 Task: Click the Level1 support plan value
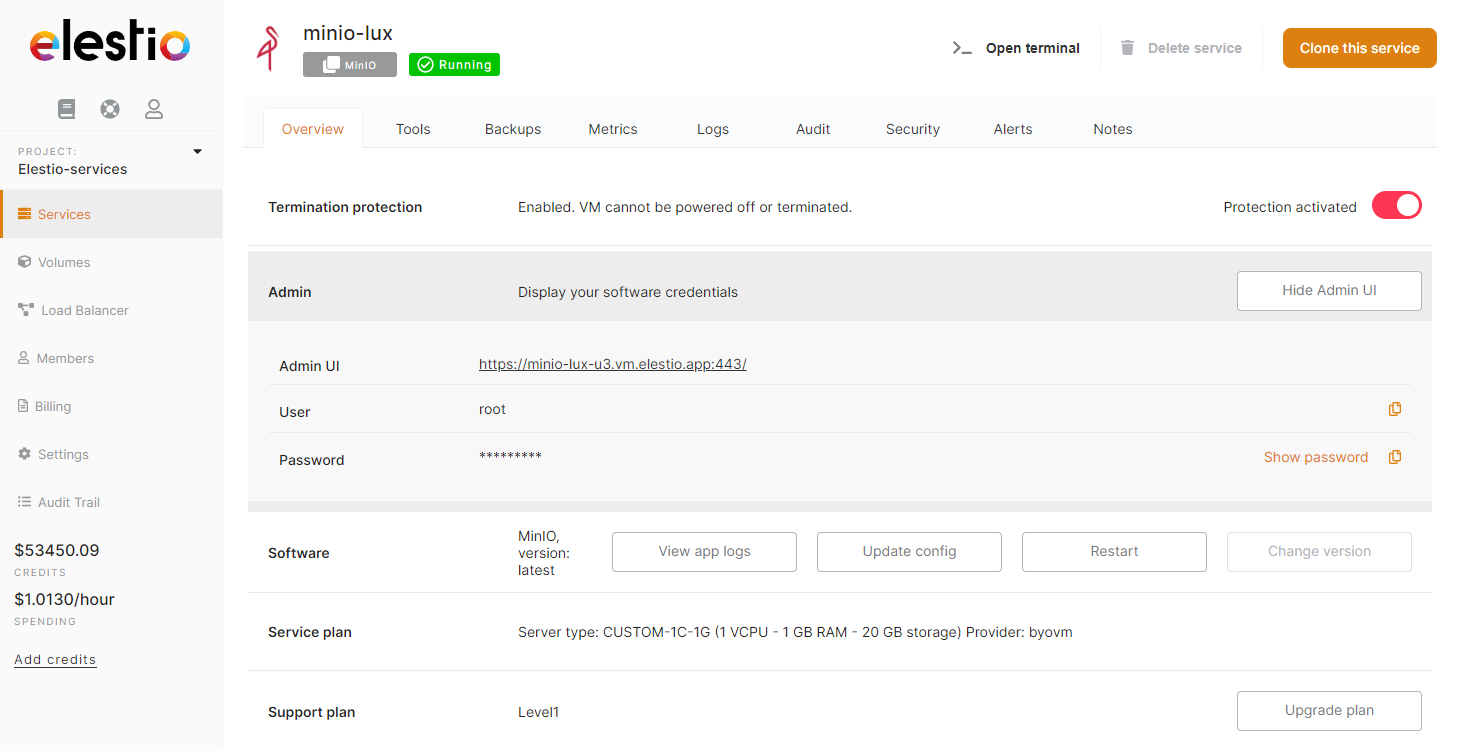click(x=539, y=712)
